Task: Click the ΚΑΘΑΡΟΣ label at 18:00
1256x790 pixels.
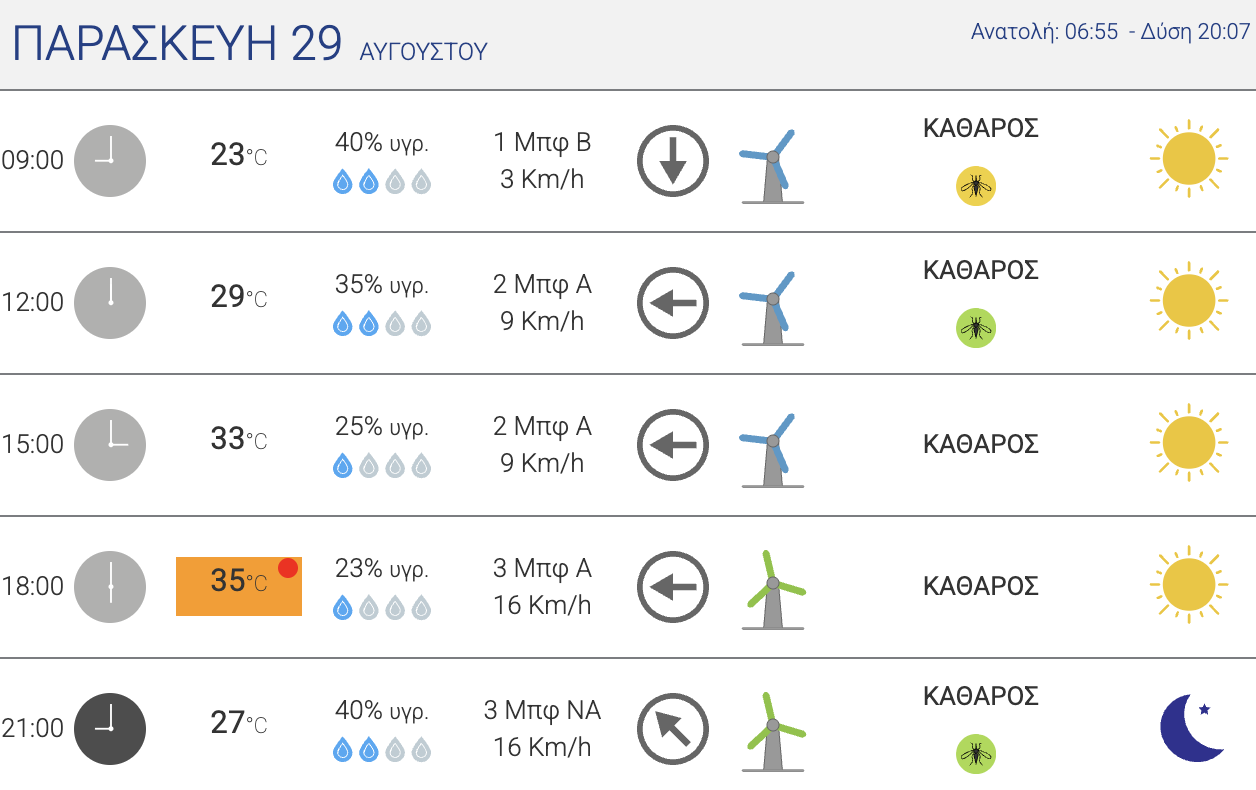Action: pyautogui.click(x=980, y=586)
